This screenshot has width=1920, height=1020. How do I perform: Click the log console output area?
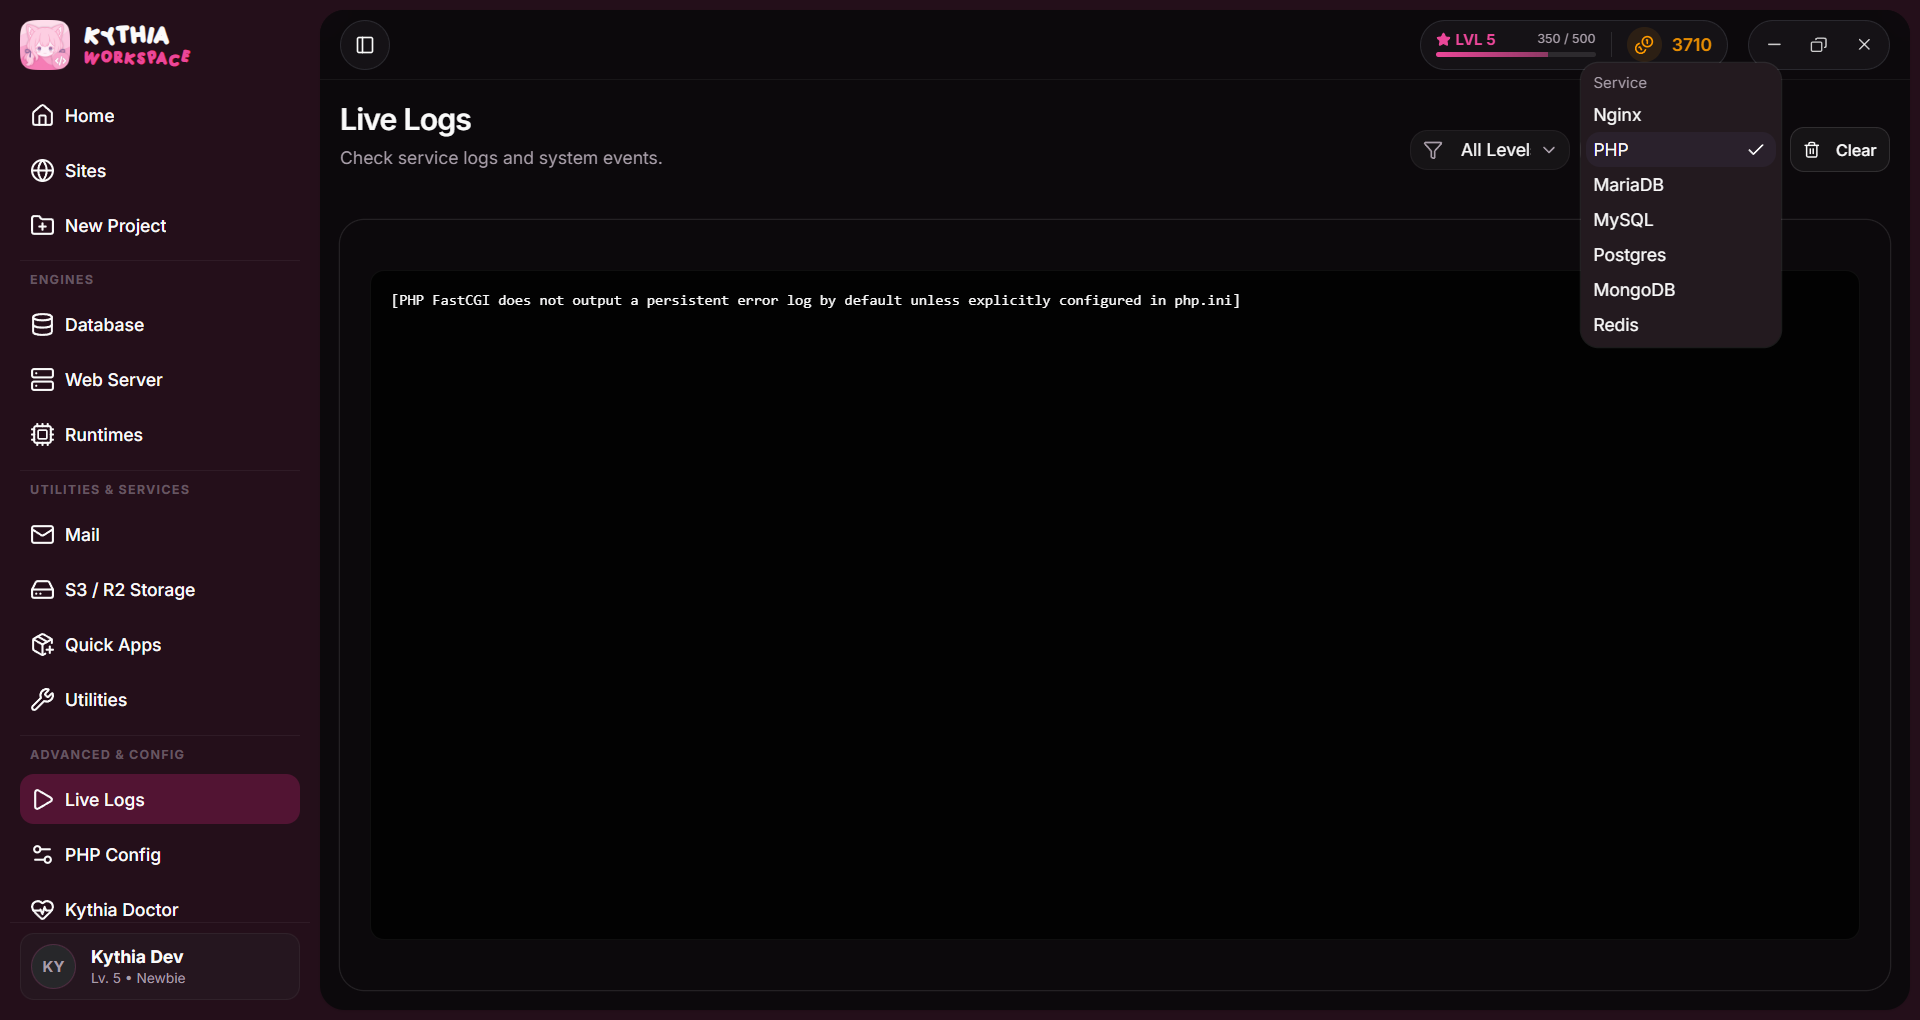click(1114, 604)
